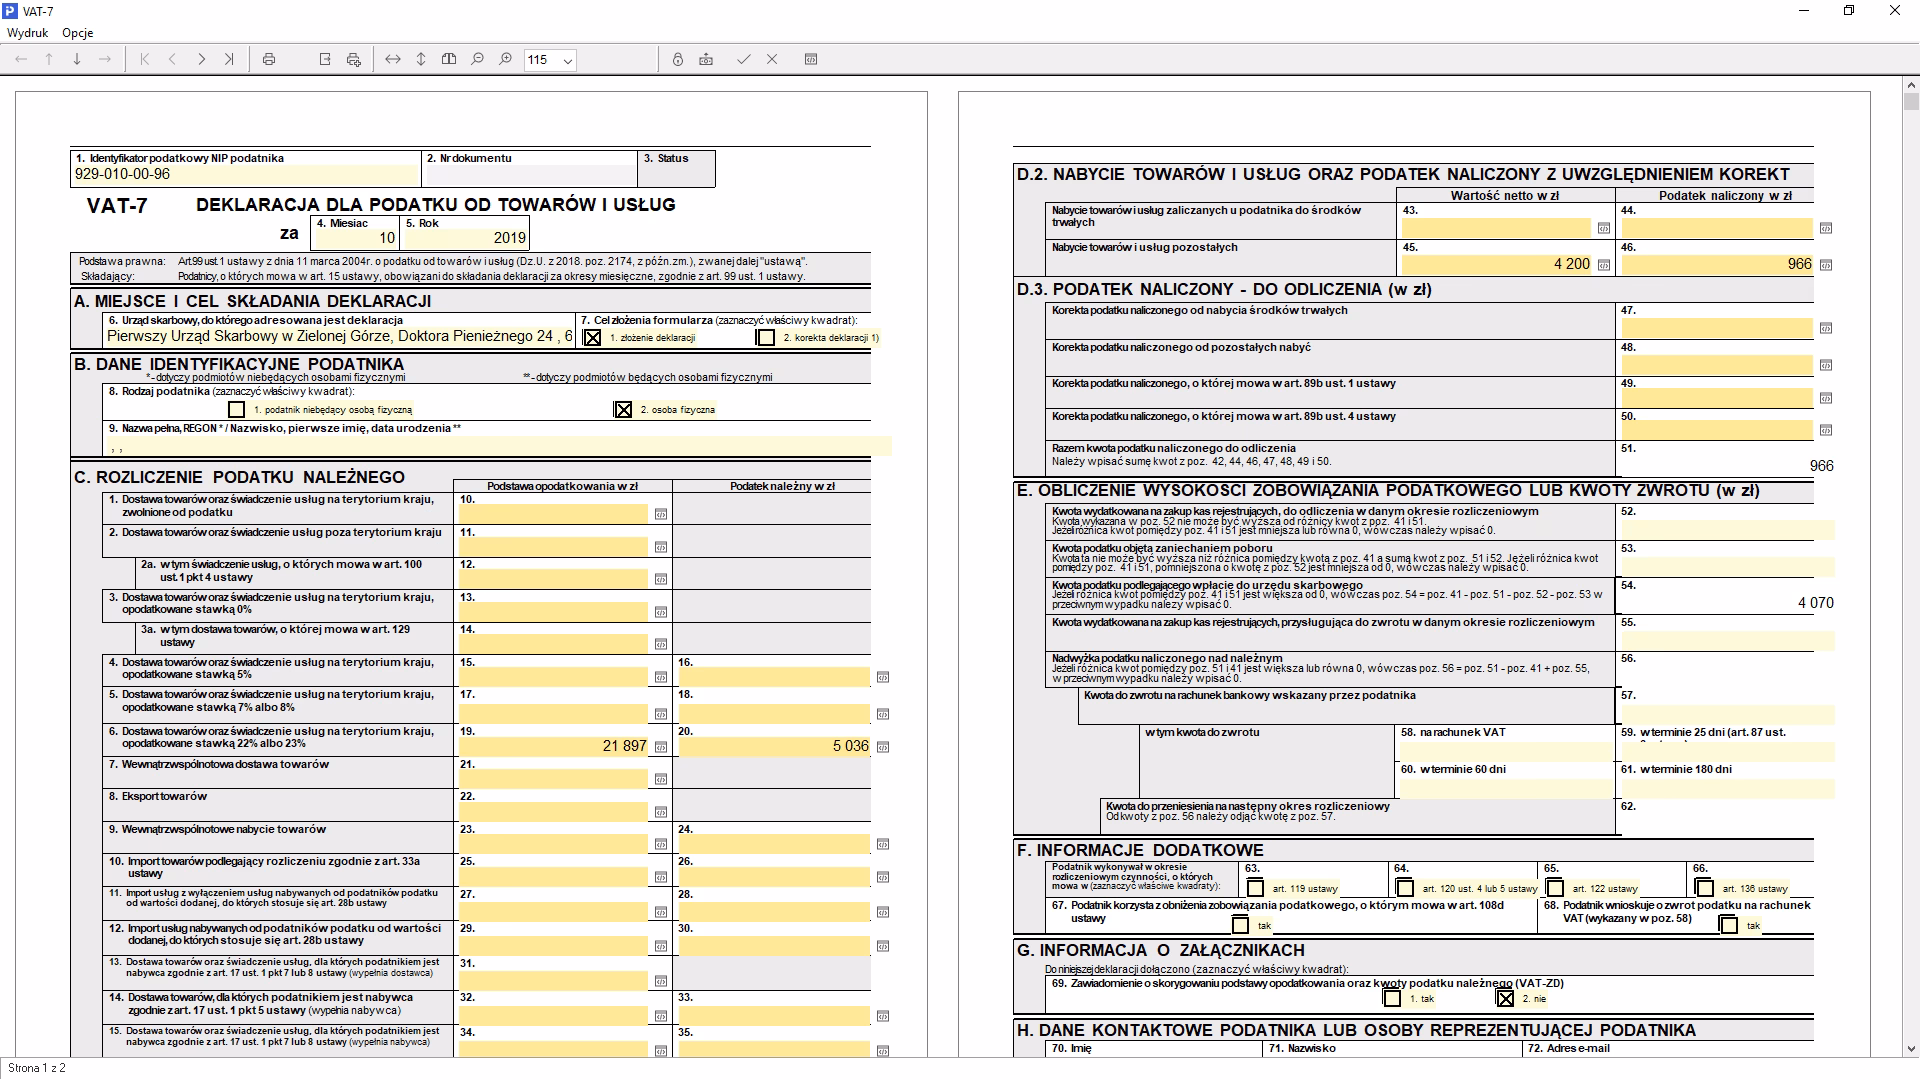Screen dimensions: 1920x1080
Task: Open the Opcje menu
Action: 78,33
